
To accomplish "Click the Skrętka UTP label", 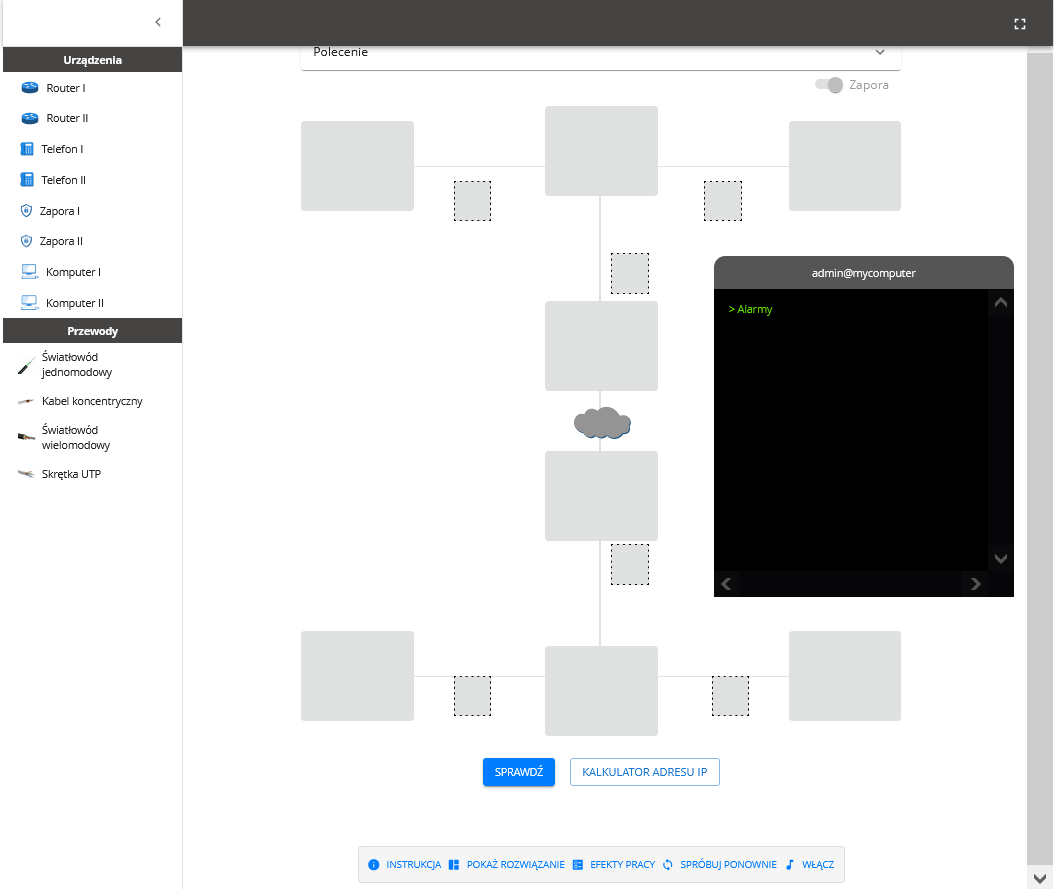I will (71, 474).
